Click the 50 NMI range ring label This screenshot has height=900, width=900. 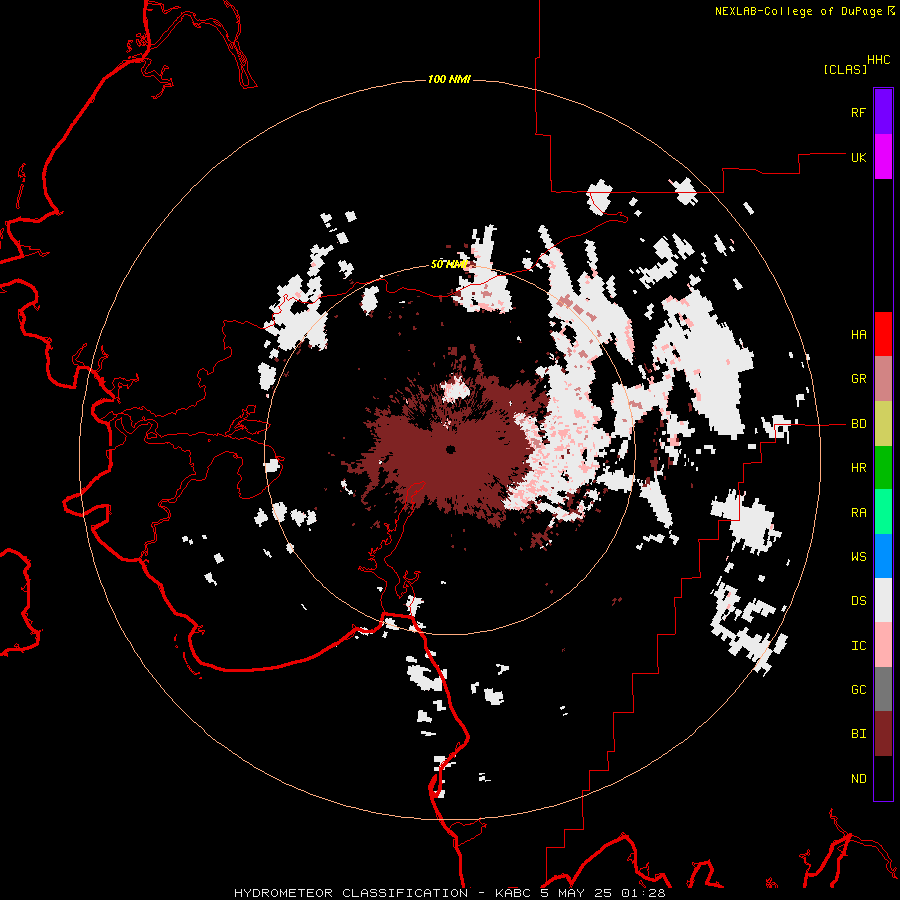pyautogui.click(x=449, y=264)
